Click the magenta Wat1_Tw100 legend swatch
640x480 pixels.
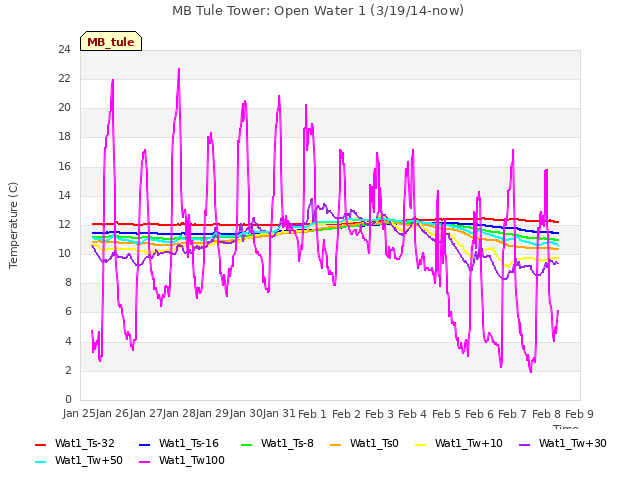click(x=144, y=462)
